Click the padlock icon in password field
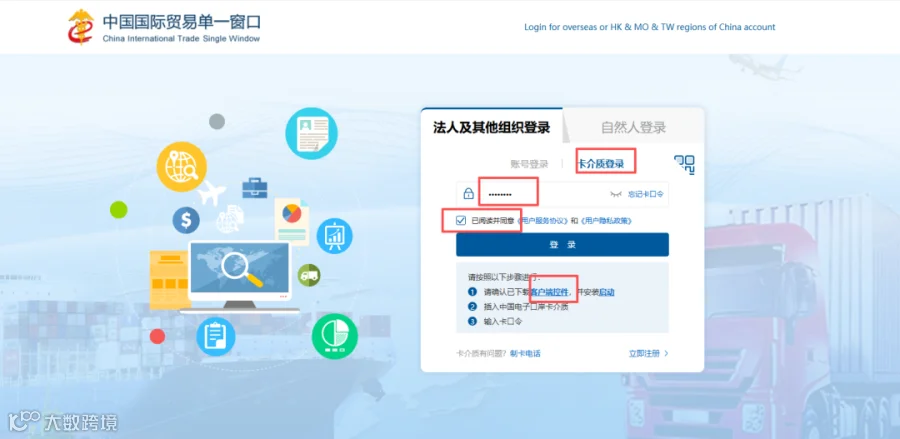The height and width of the screenshot is (439, 900). [x=468, y=194]
